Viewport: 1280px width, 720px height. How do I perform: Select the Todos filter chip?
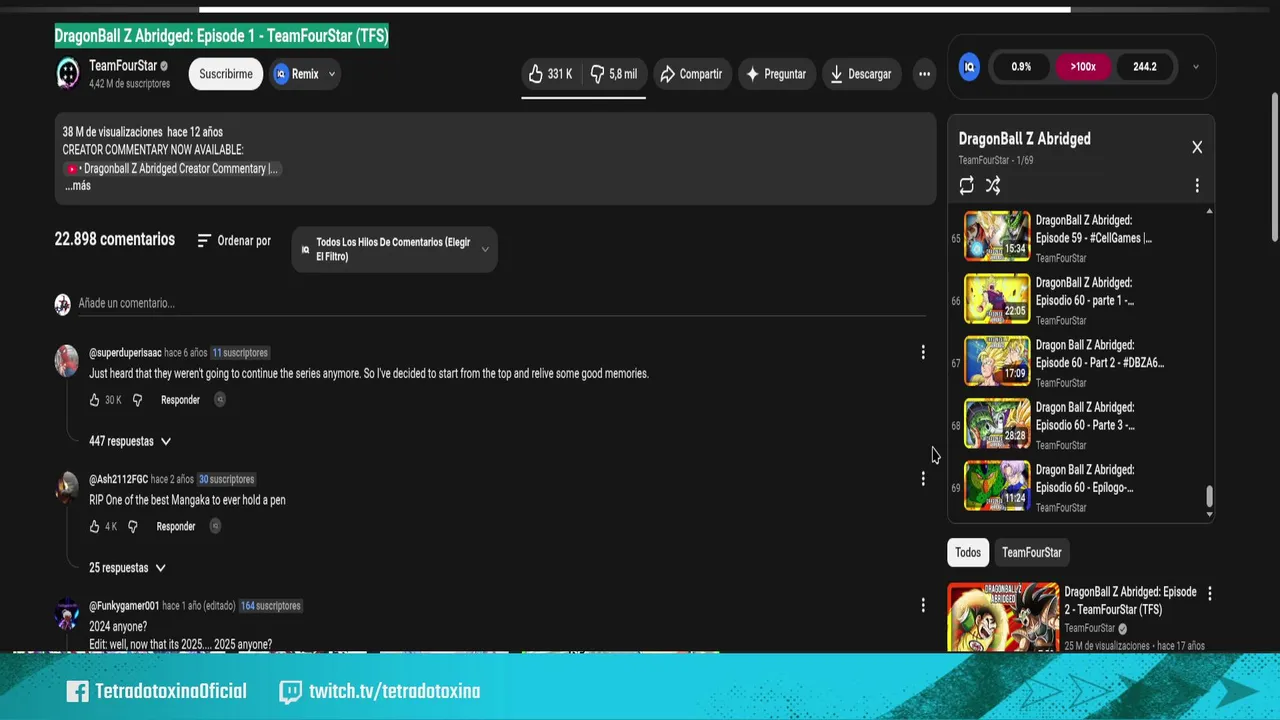(968, 553)
